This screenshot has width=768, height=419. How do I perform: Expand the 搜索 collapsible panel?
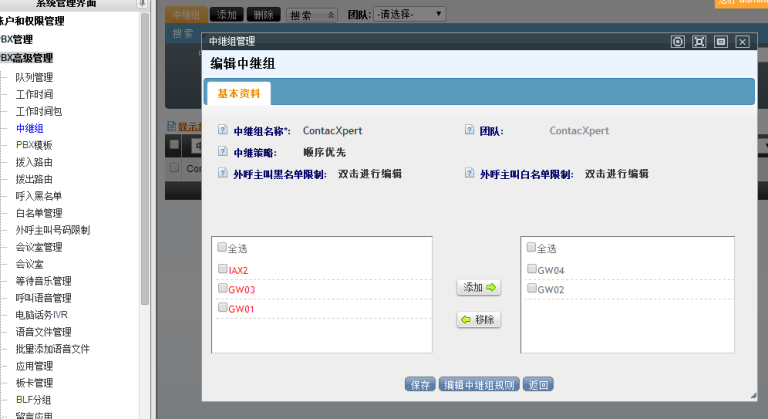313,14
